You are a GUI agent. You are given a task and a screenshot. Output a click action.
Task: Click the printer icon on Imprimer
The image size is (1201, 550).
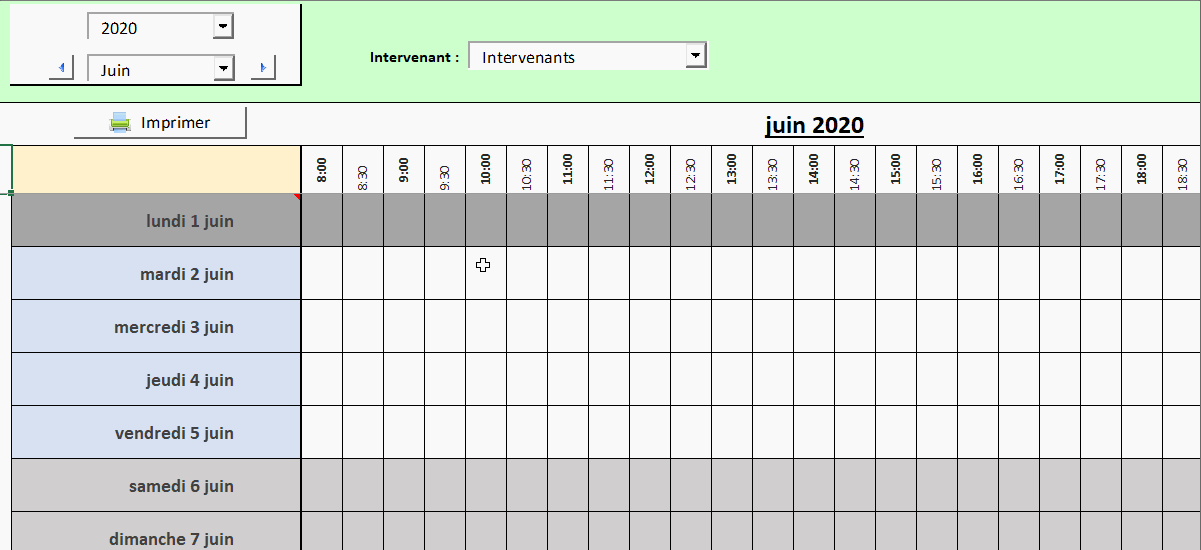tap(120, 123)
